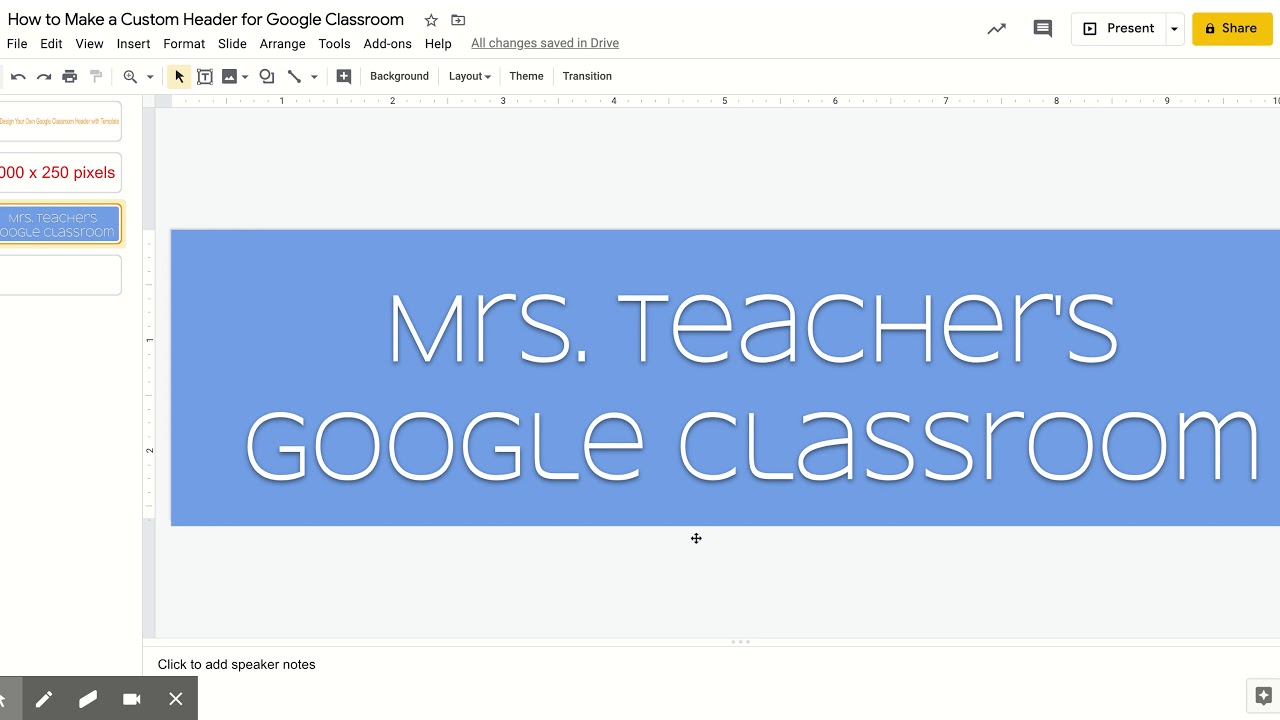
Task: Open the Slide menu
Action: point(232,44)
